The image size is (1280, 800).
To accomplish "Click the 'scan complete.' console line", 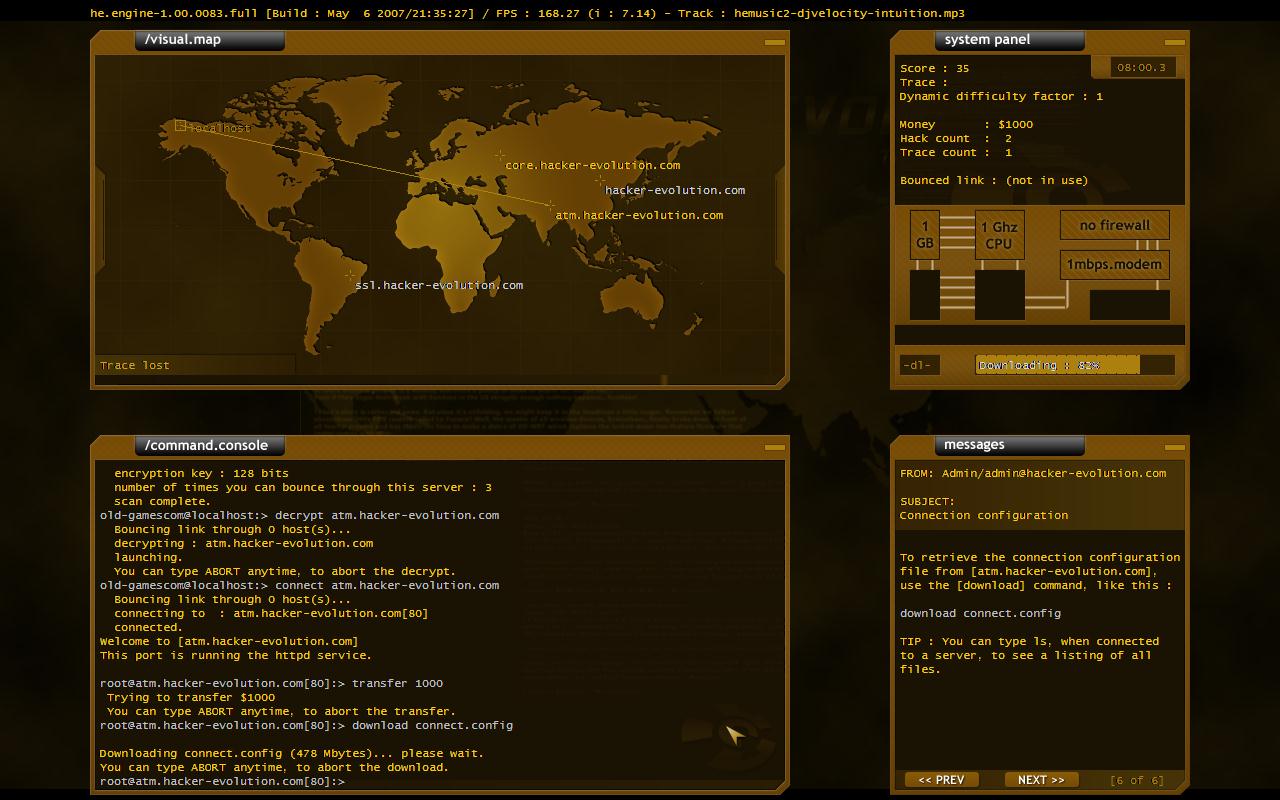I will click(x=162, y=501).
